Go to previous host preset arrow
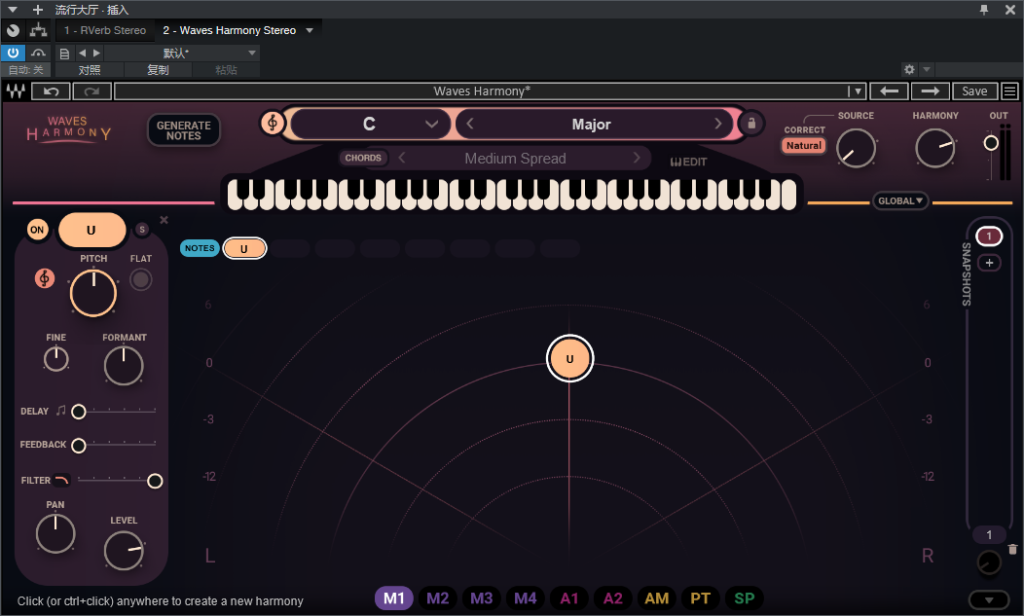 pyautogui.click(x=82, y=53)
